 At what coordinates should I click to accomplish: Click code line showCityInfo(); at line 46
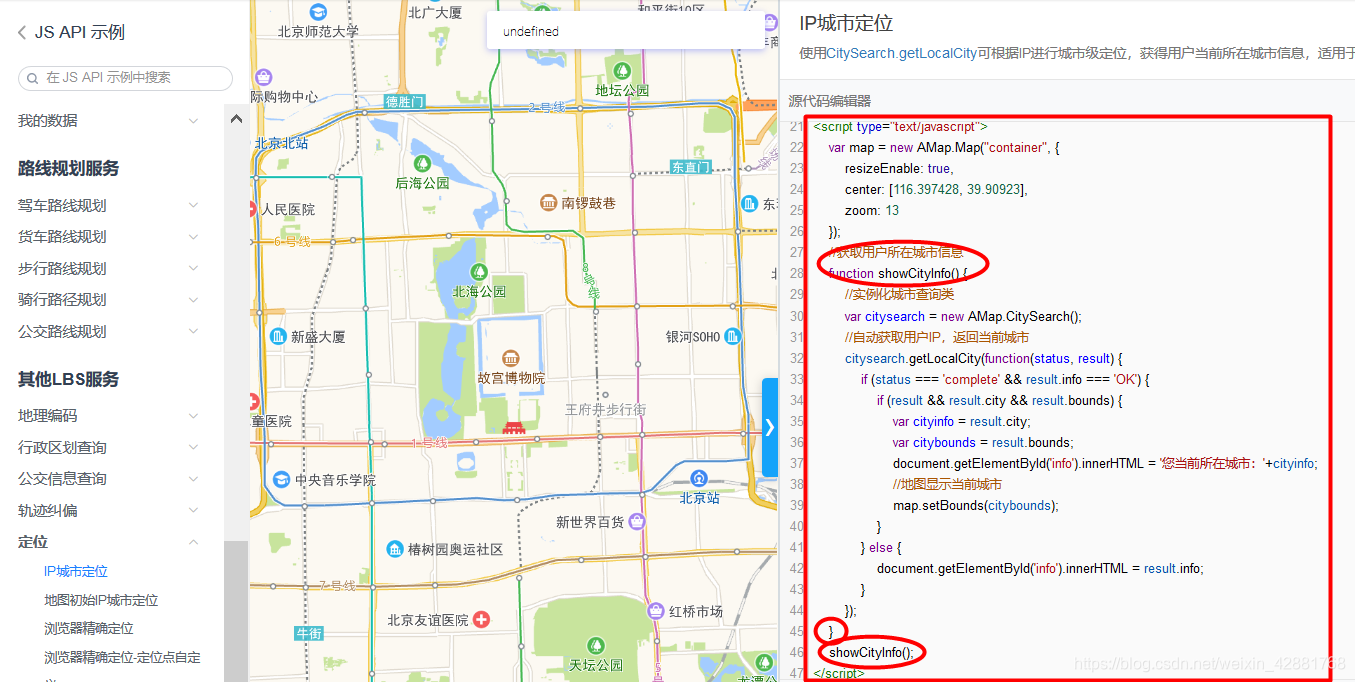(871, 652)
